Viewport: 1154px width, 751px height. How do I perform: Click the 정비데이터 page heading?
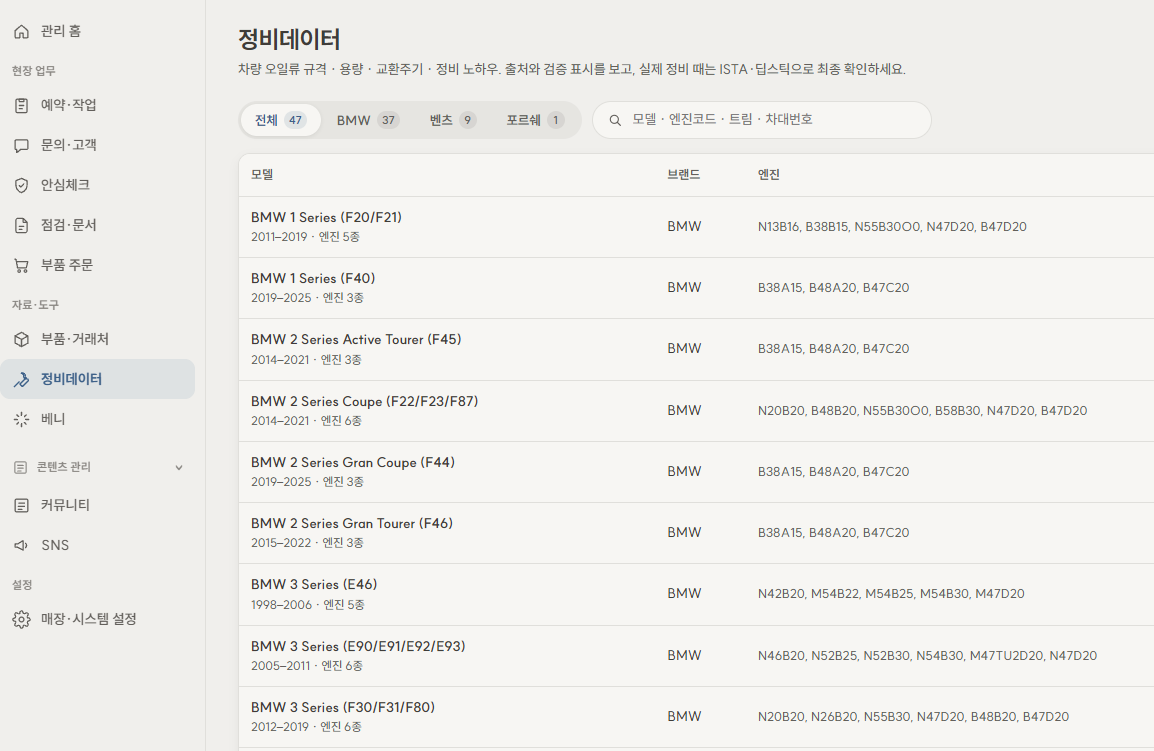[x=288, y=39]
